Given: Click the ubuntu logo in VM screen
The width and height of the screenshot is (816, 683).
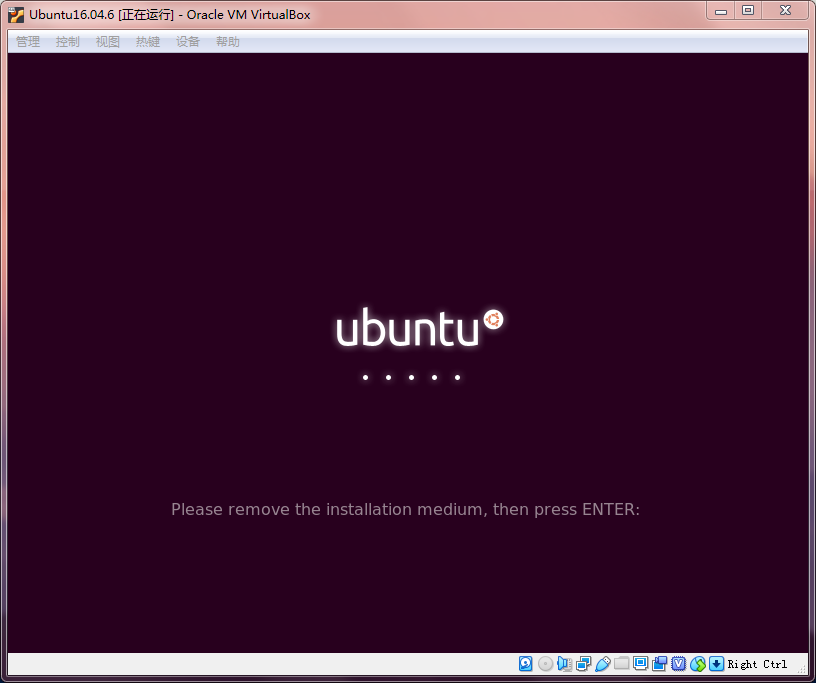Looking at the screenshot, I should click(419, 327).
